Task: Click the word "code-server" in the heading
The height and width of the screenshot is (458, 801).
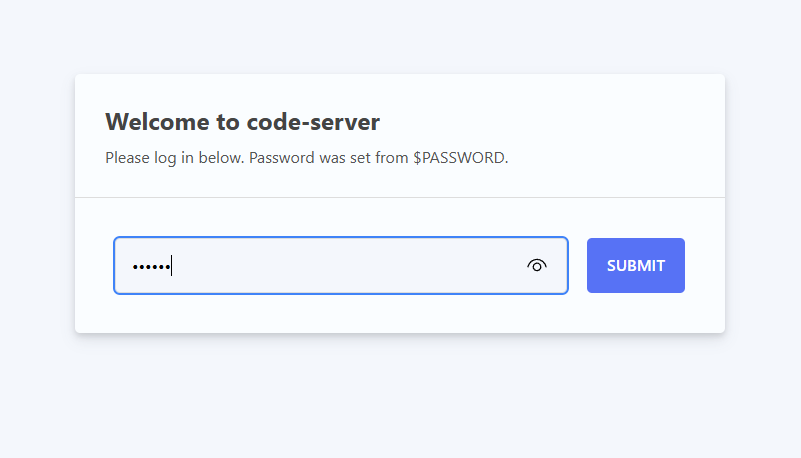Action: pos(313,122)
